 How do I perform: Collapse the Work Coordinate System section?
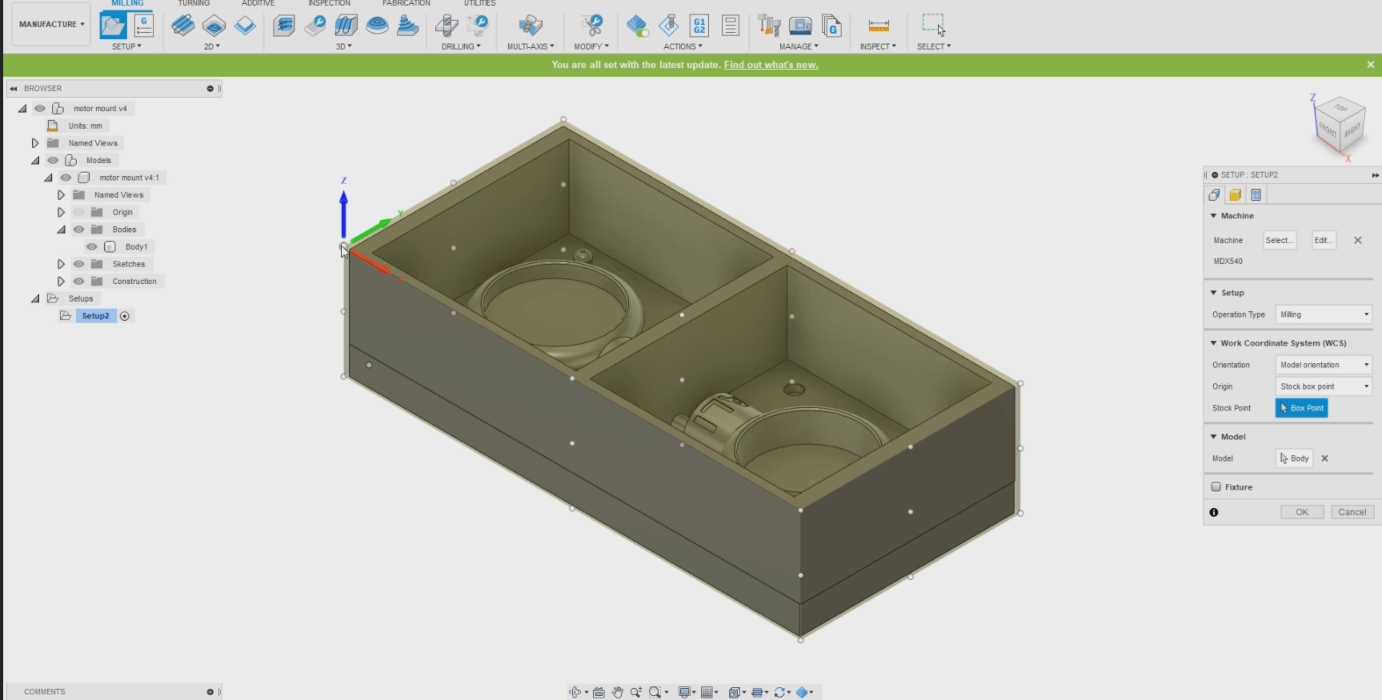1214,343
